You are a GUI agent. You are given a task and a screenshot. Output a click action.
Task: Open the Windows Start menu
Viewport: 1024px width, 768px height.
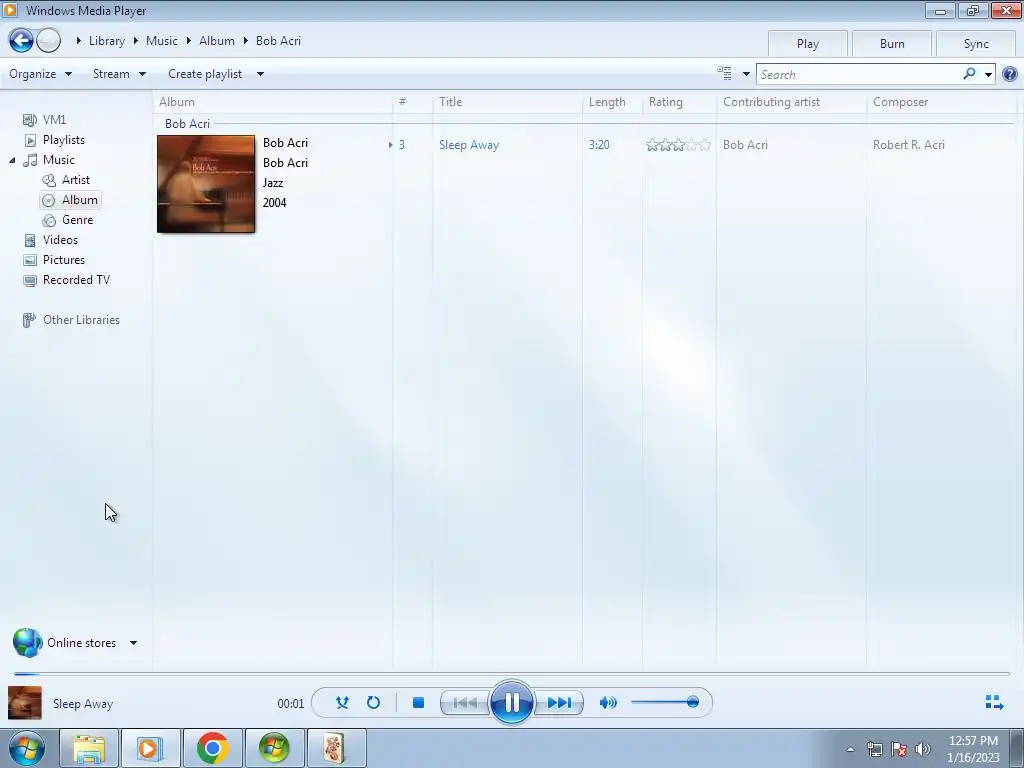(26, 748)
